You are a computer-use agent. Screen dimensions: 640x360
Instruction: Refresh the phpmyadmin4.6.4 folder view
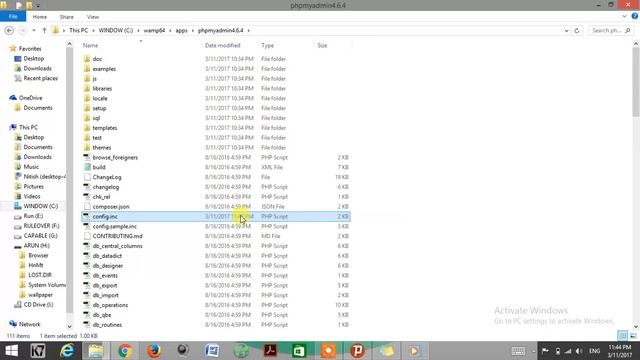(x=576, y=31)
